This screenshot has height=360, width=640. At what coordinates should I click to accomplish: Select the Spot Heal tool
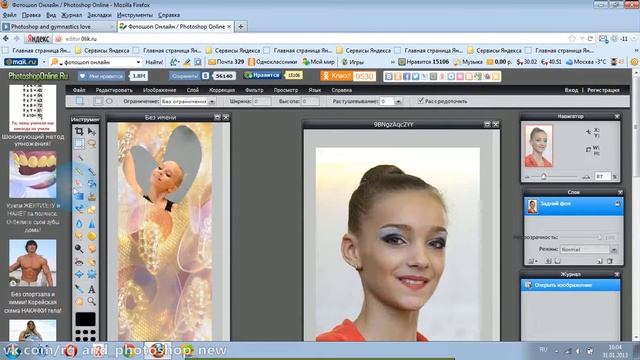92,262
